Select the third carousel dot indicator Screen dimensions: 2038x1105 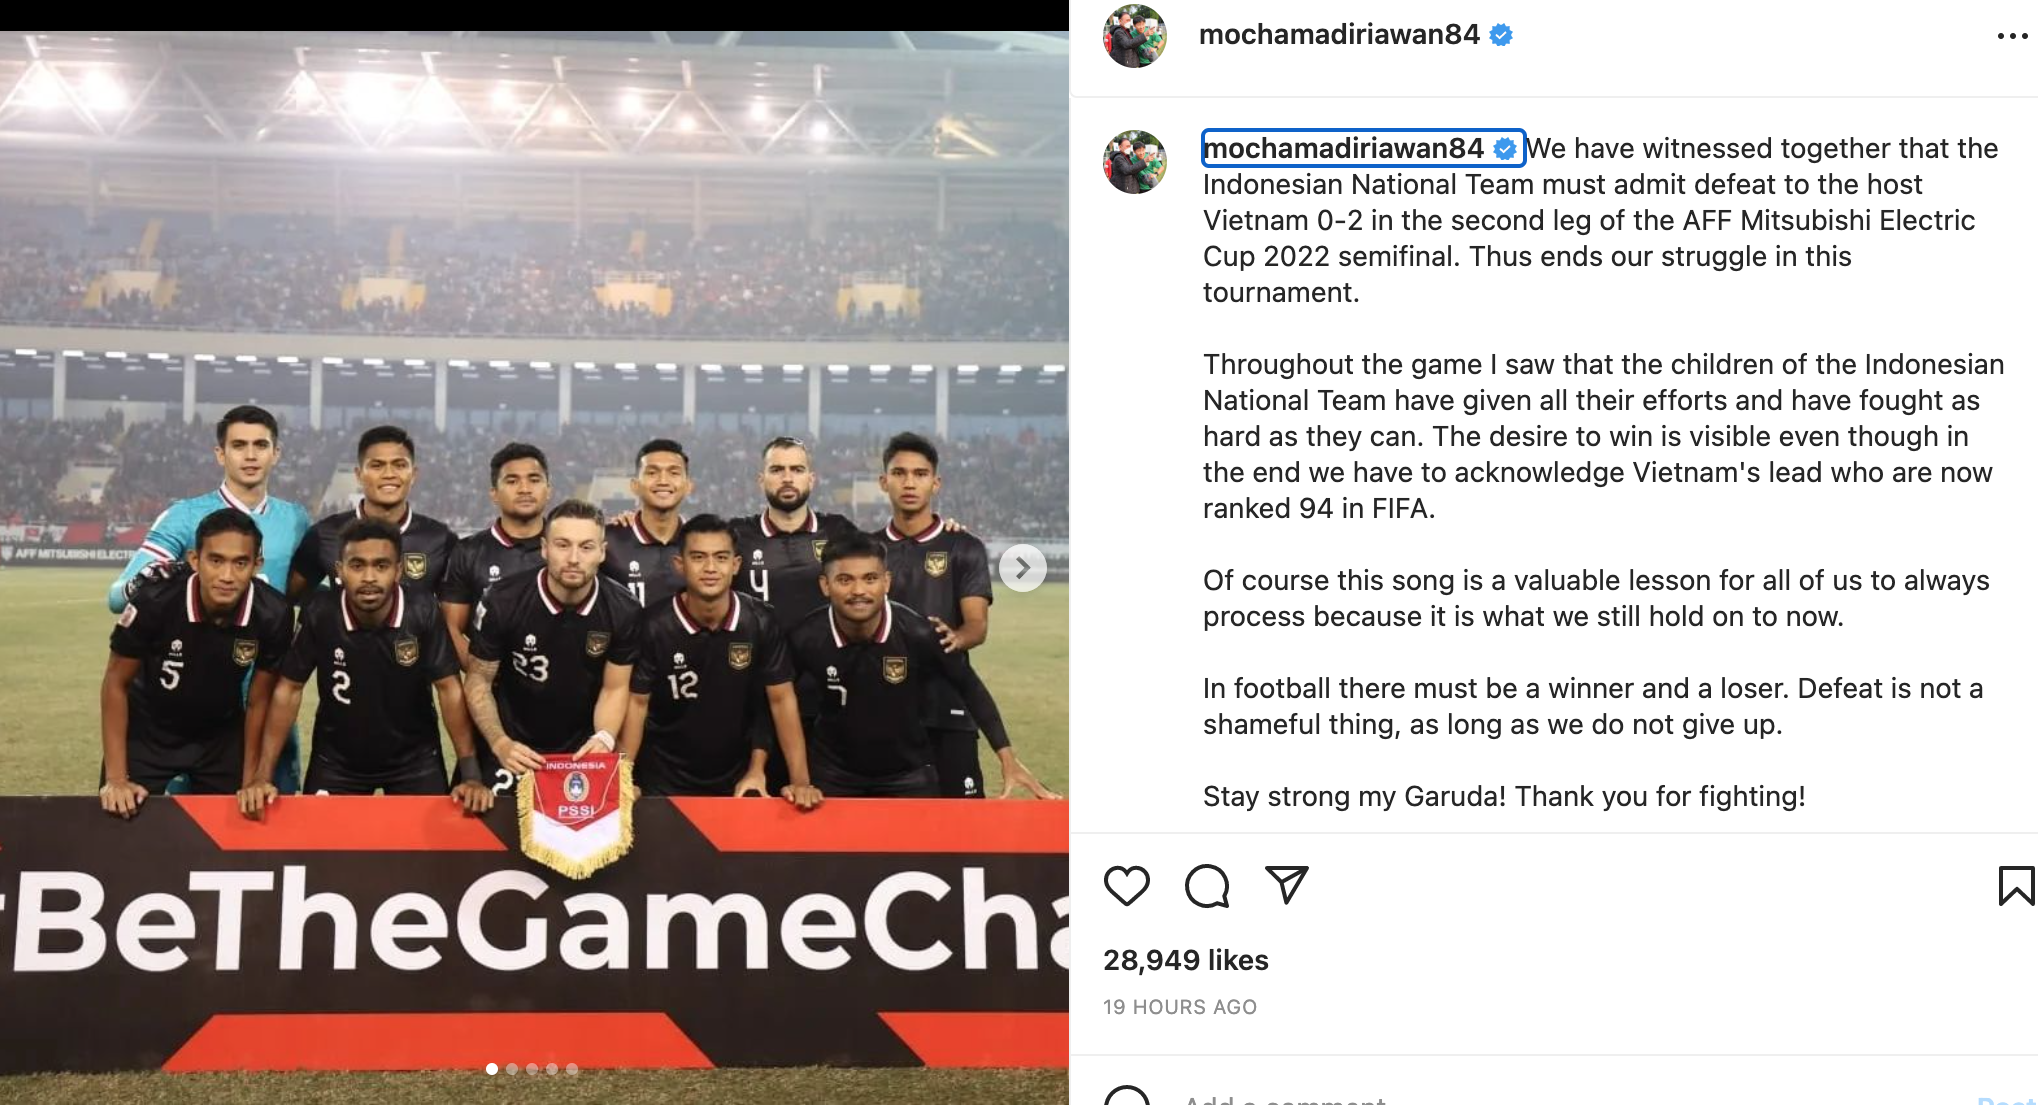[532, 1069]
